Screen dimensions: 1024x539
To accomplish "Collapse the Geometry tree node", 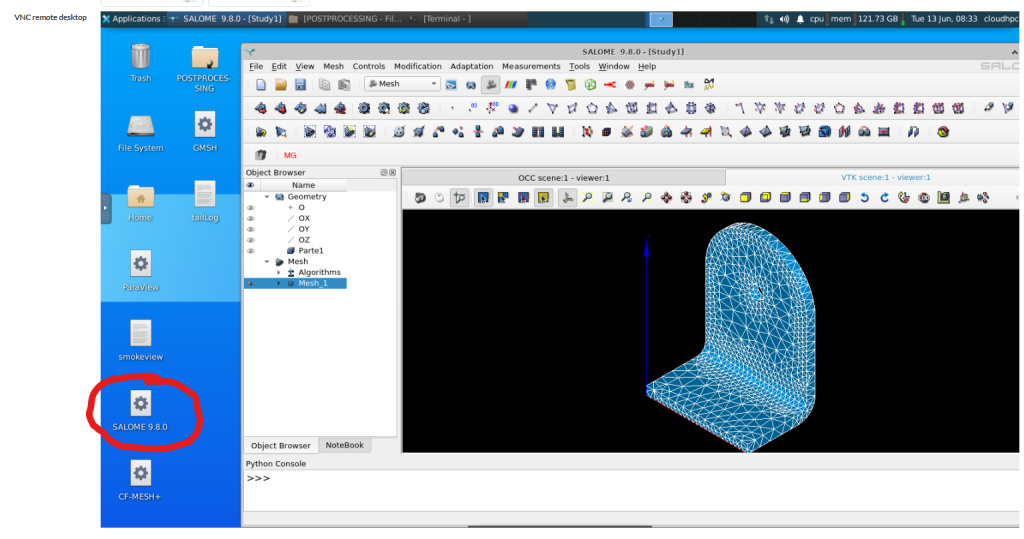I will click(x=267, y=197).
